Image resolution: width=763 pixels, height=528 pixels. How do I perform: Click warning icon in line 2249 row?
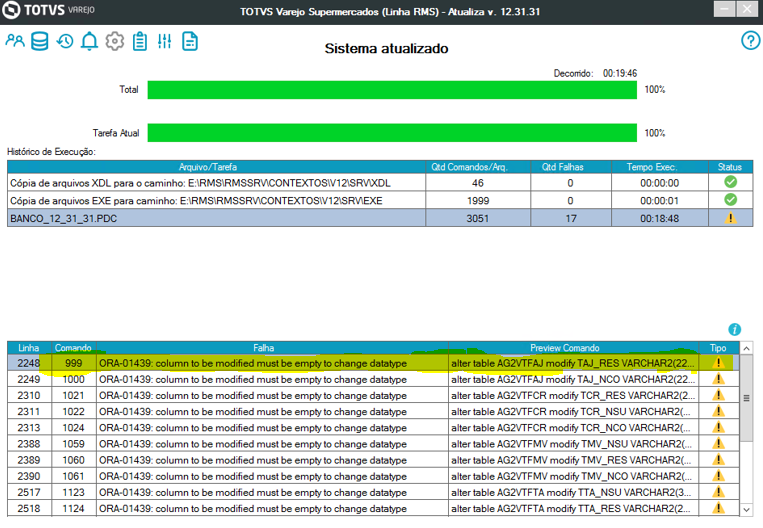coord(718,379)
